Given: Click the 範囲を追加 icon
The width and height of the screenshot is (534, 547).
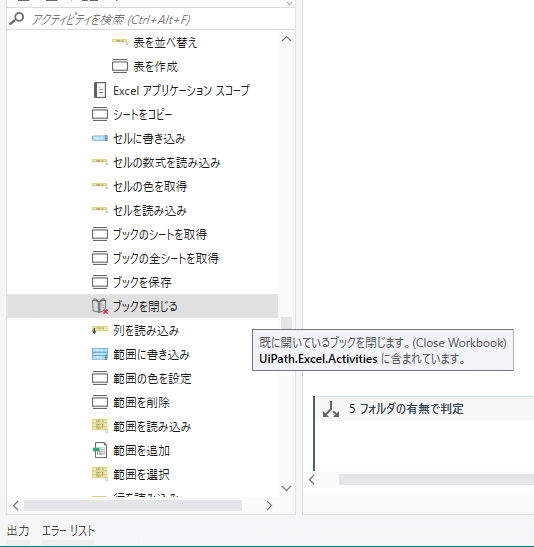Looking at the screenshot, I should pos(100,450).
